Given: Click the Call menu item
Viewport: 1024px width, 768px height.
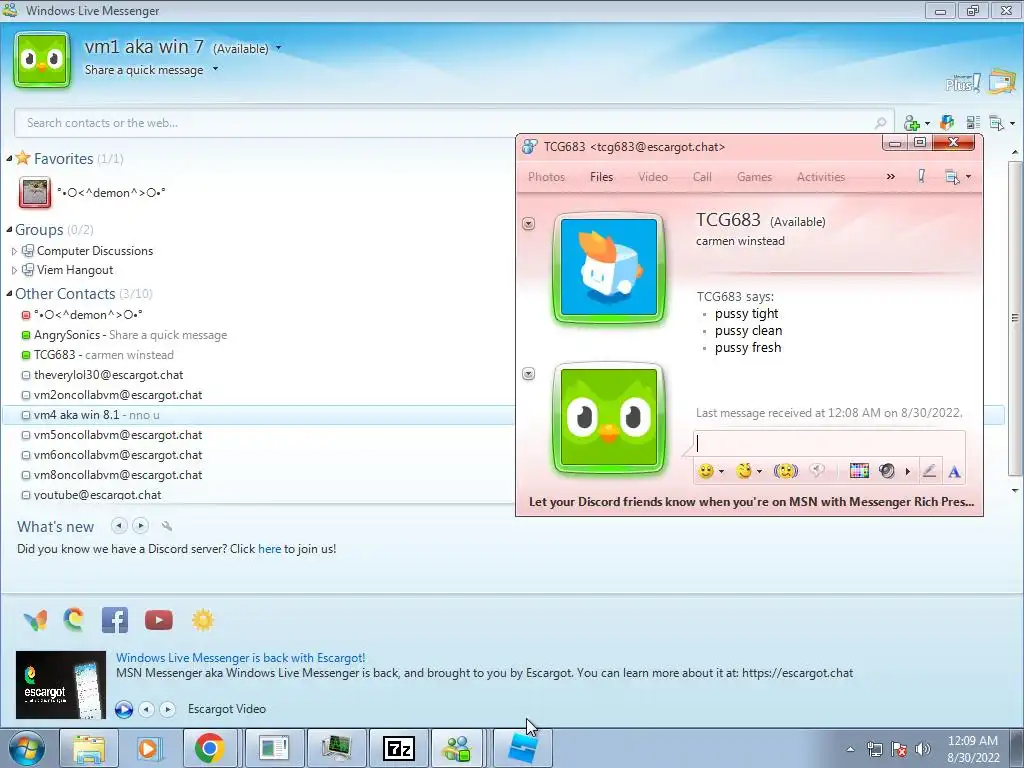Looking at the screenshot, I should click(x=702, y=176).
